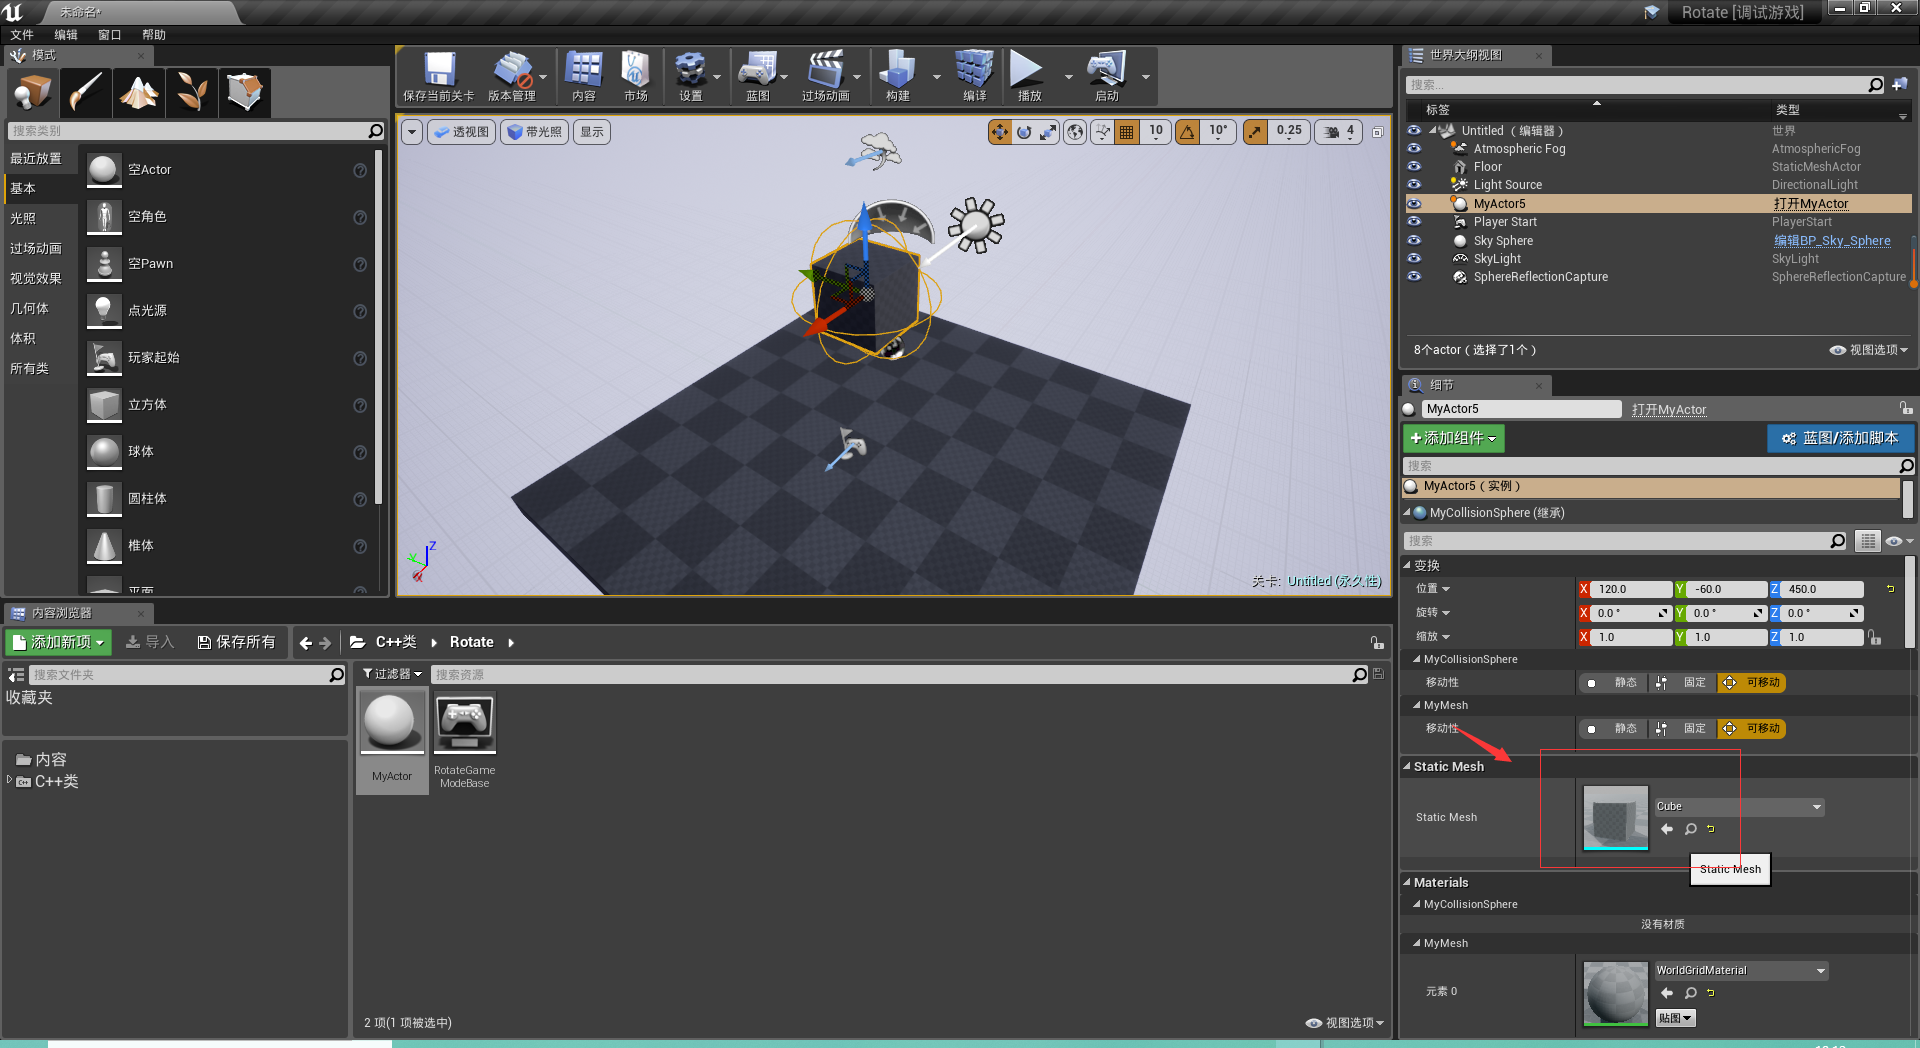This screenshot has width=1920, height=1048.
Task: Switch to the 世界大纲视图 tab
Action: tap(1472, 55)
